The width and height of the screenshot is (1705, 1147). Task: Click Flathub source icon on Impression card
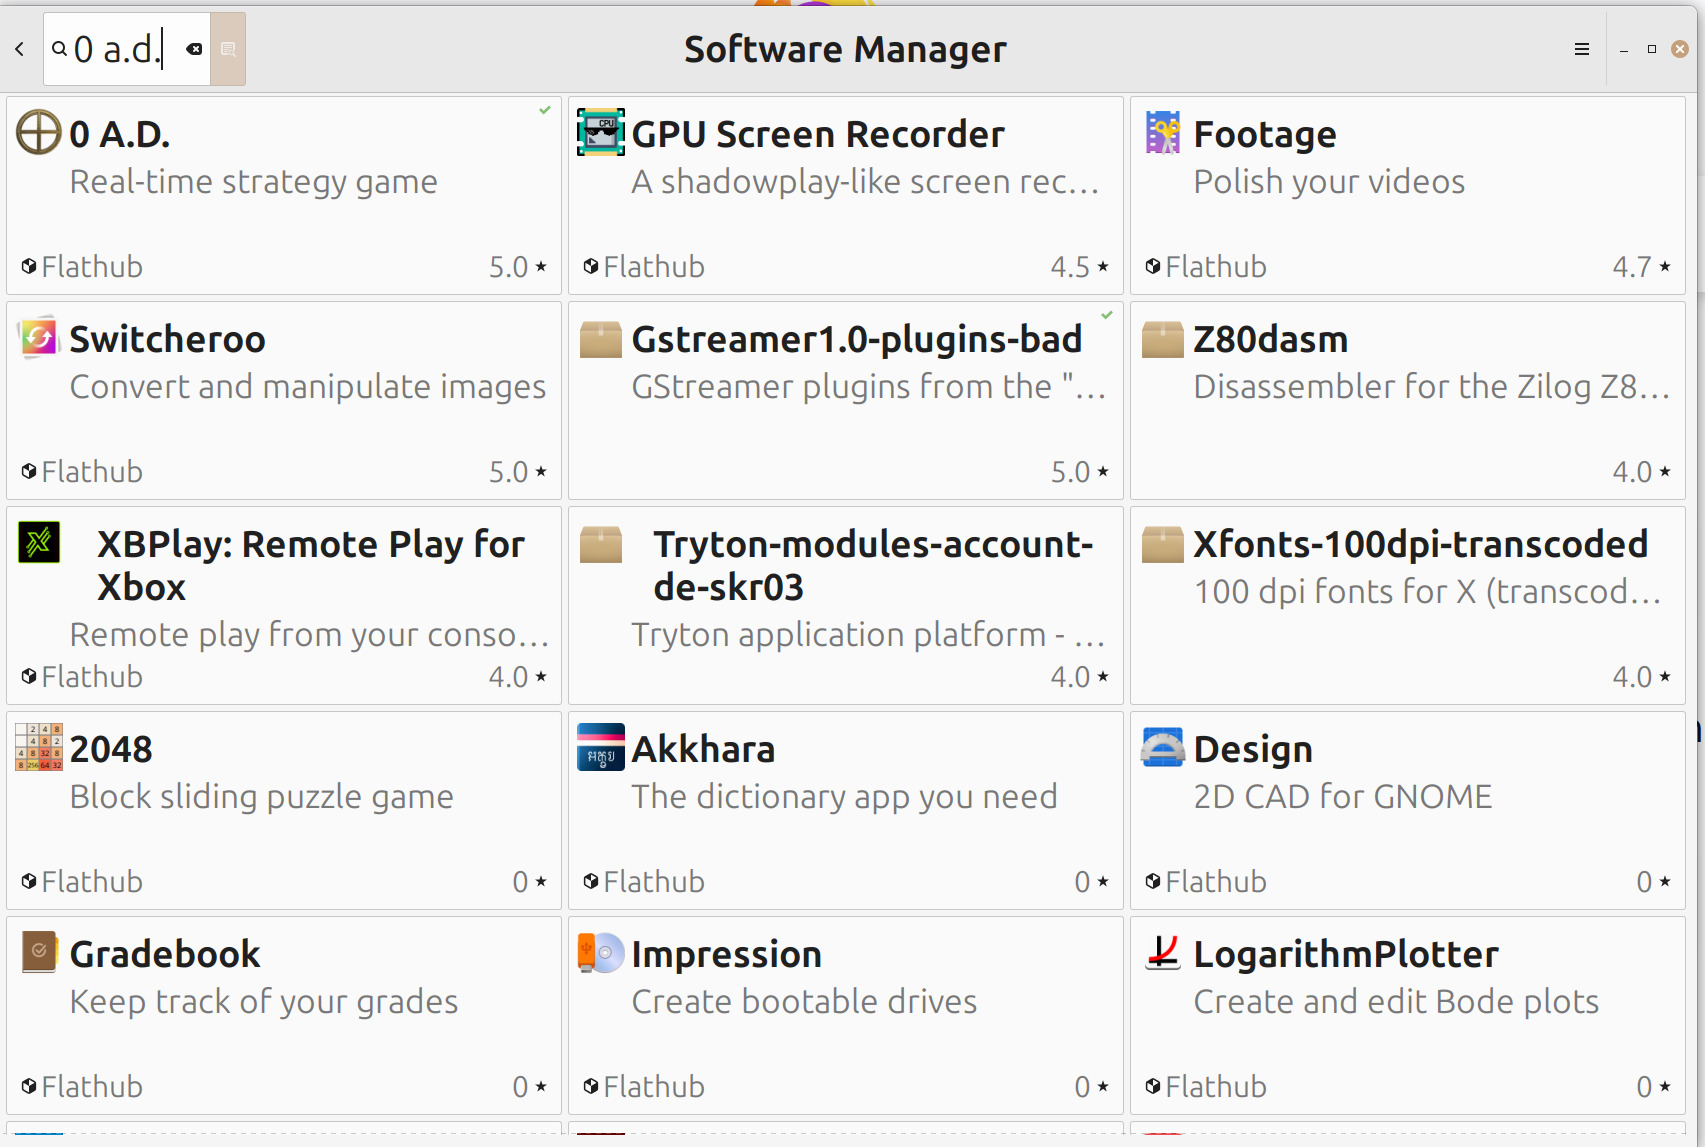pos(591,1086)
